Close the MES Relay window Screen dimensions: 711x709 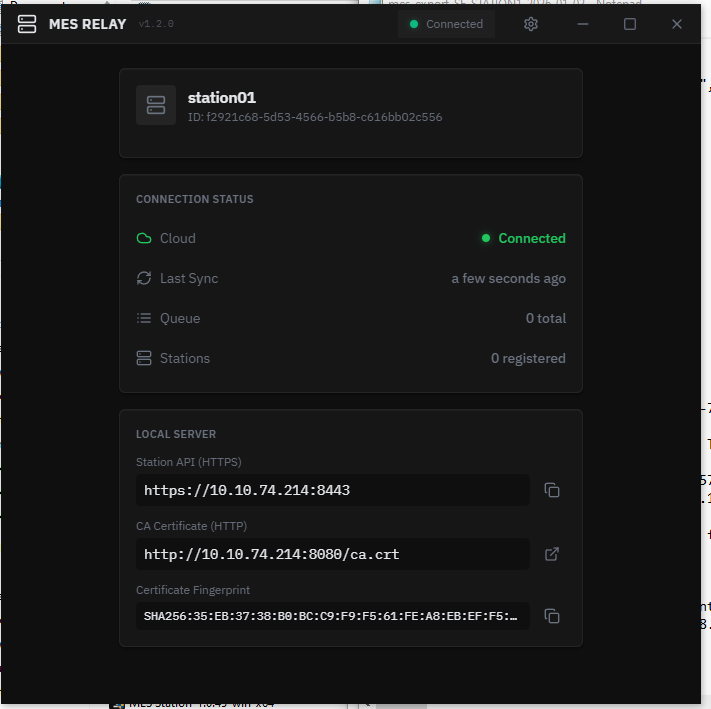click(677, 24)
